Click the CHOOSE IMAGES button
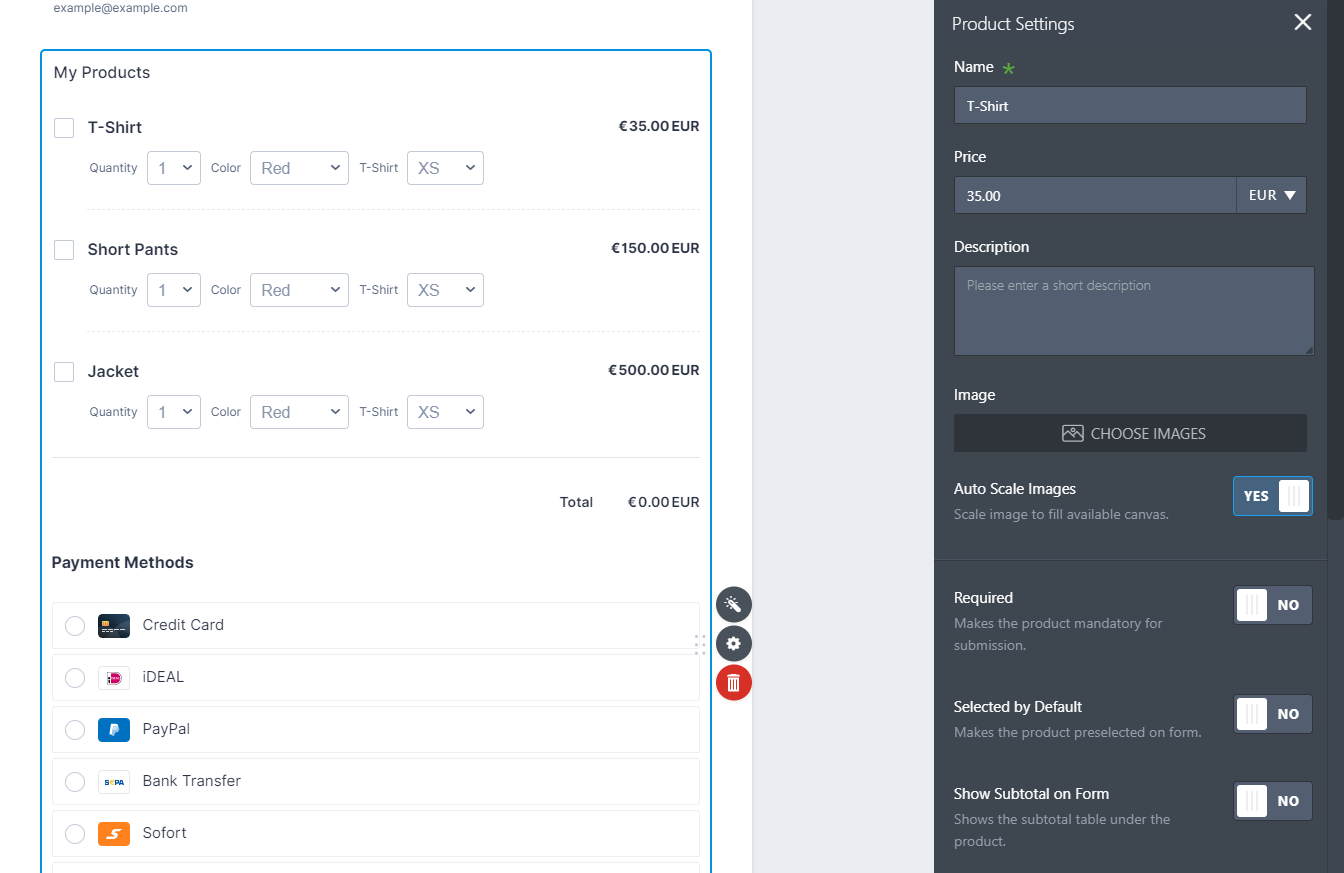The height and width of the screenshot is (873, 1344). (x=1130, y=434)
